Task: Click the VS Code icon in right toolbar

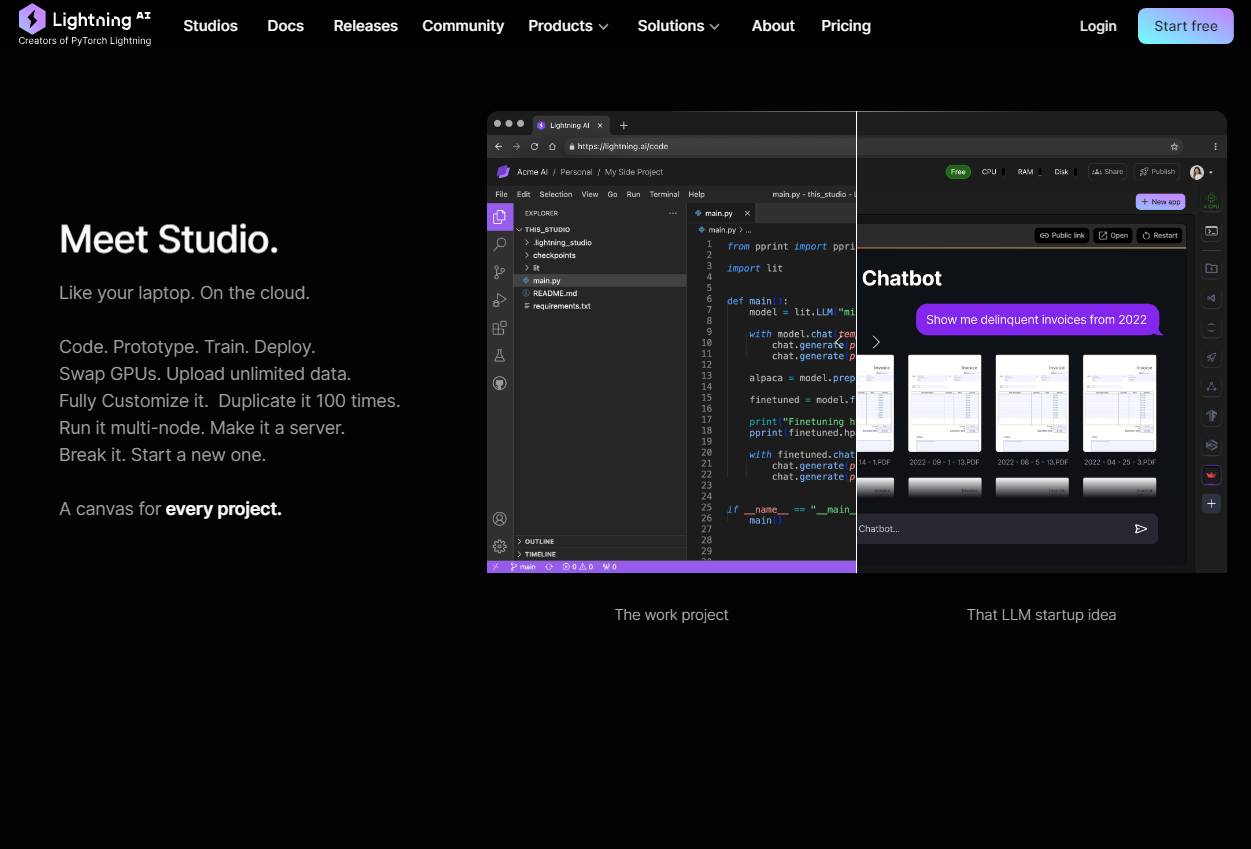Action: [x=1211, y=298]
